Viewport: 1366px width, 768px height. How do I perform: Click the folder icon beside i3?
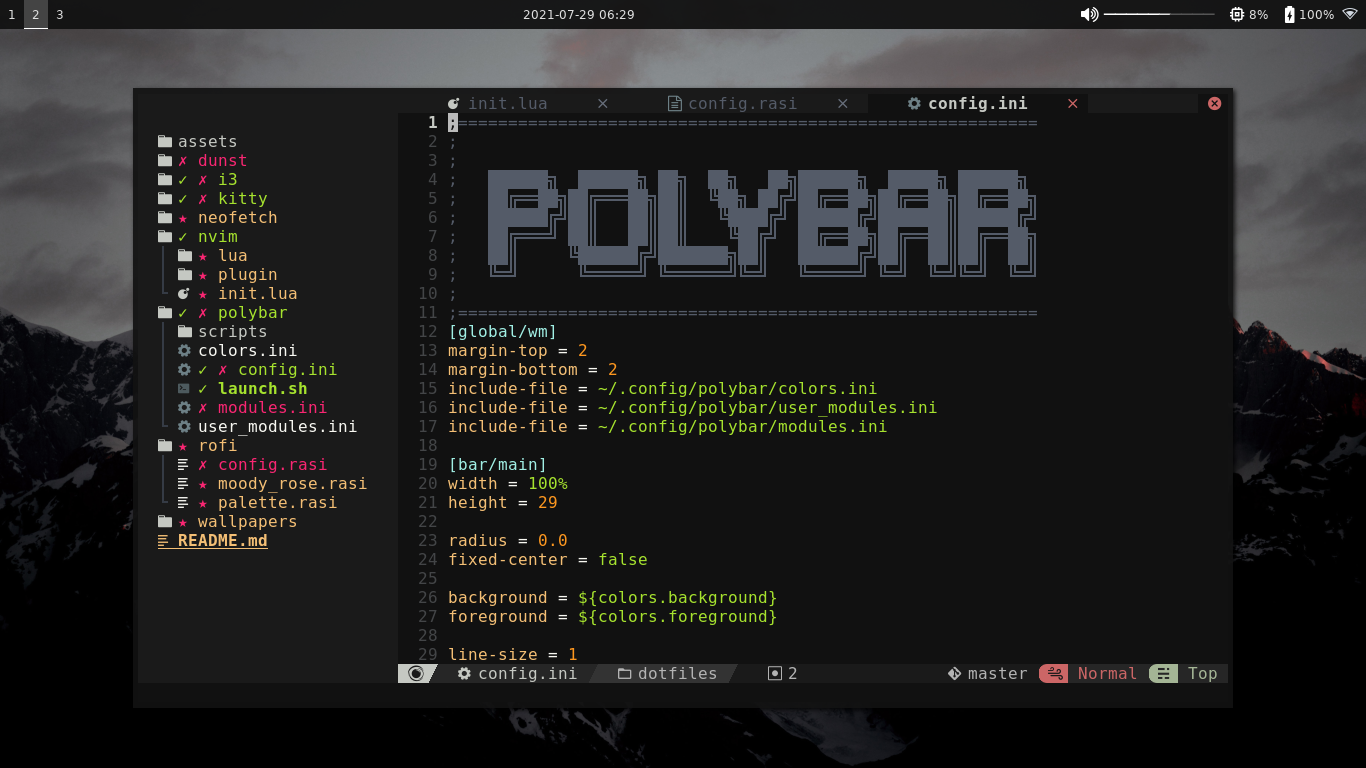tap(165, 180)
